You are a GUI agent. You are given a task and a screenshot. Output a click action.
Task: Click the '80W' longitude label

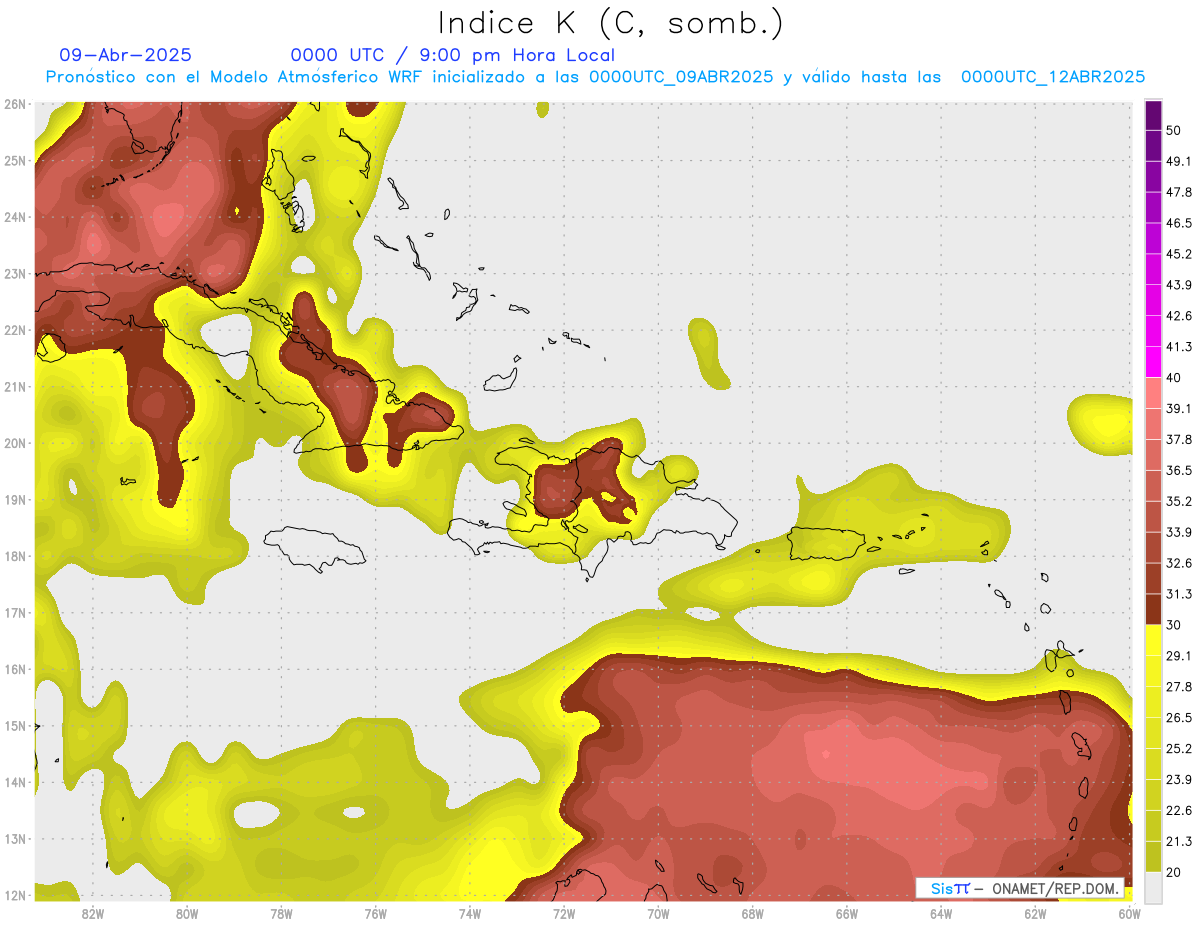186,913
